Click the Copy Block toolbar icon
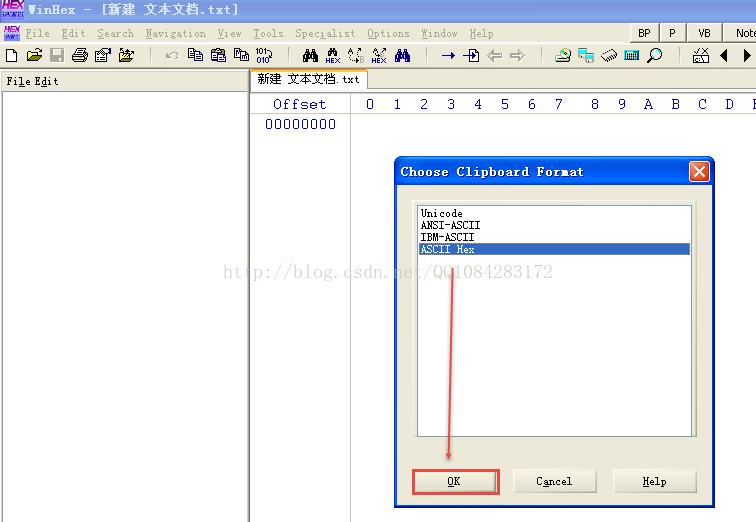Screen dimensions: 756x522 click(x=195, y=55)
